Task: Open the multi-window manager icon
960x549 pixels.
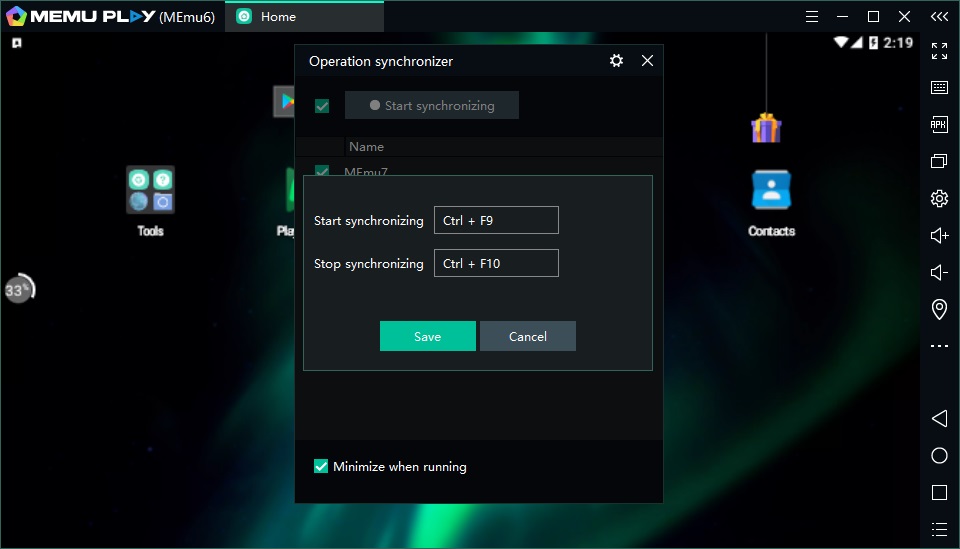Action: coord(939,161)
